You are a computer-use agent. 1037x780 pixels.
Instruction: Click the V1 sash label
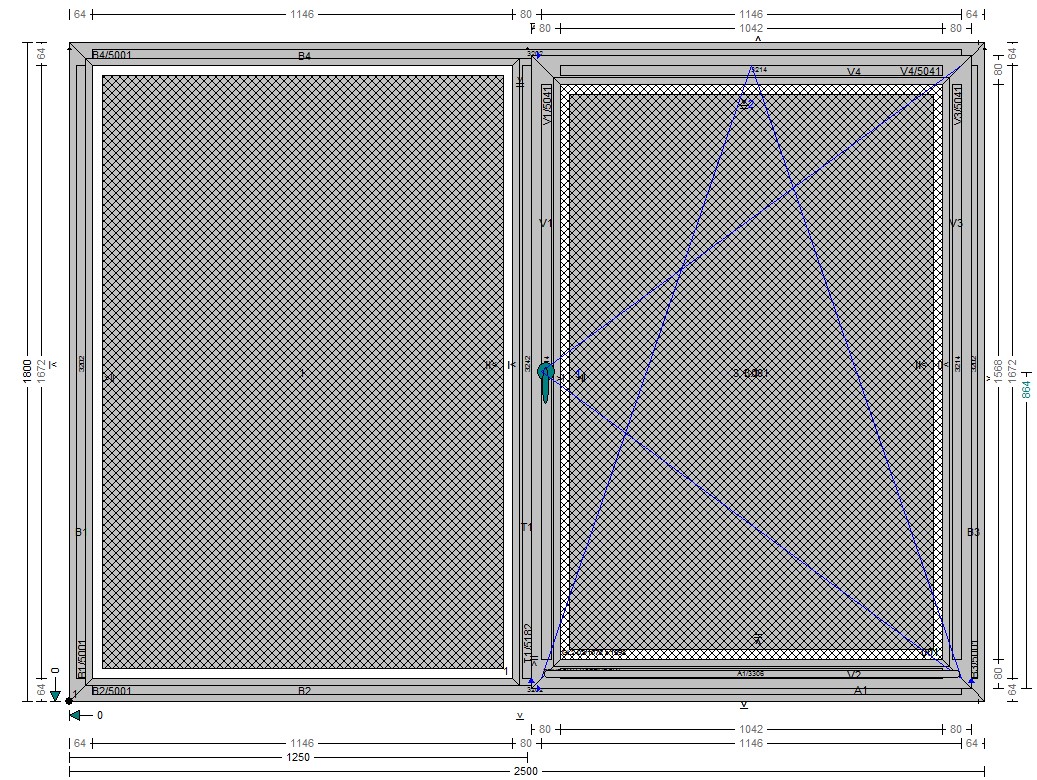tap(546, 224)
